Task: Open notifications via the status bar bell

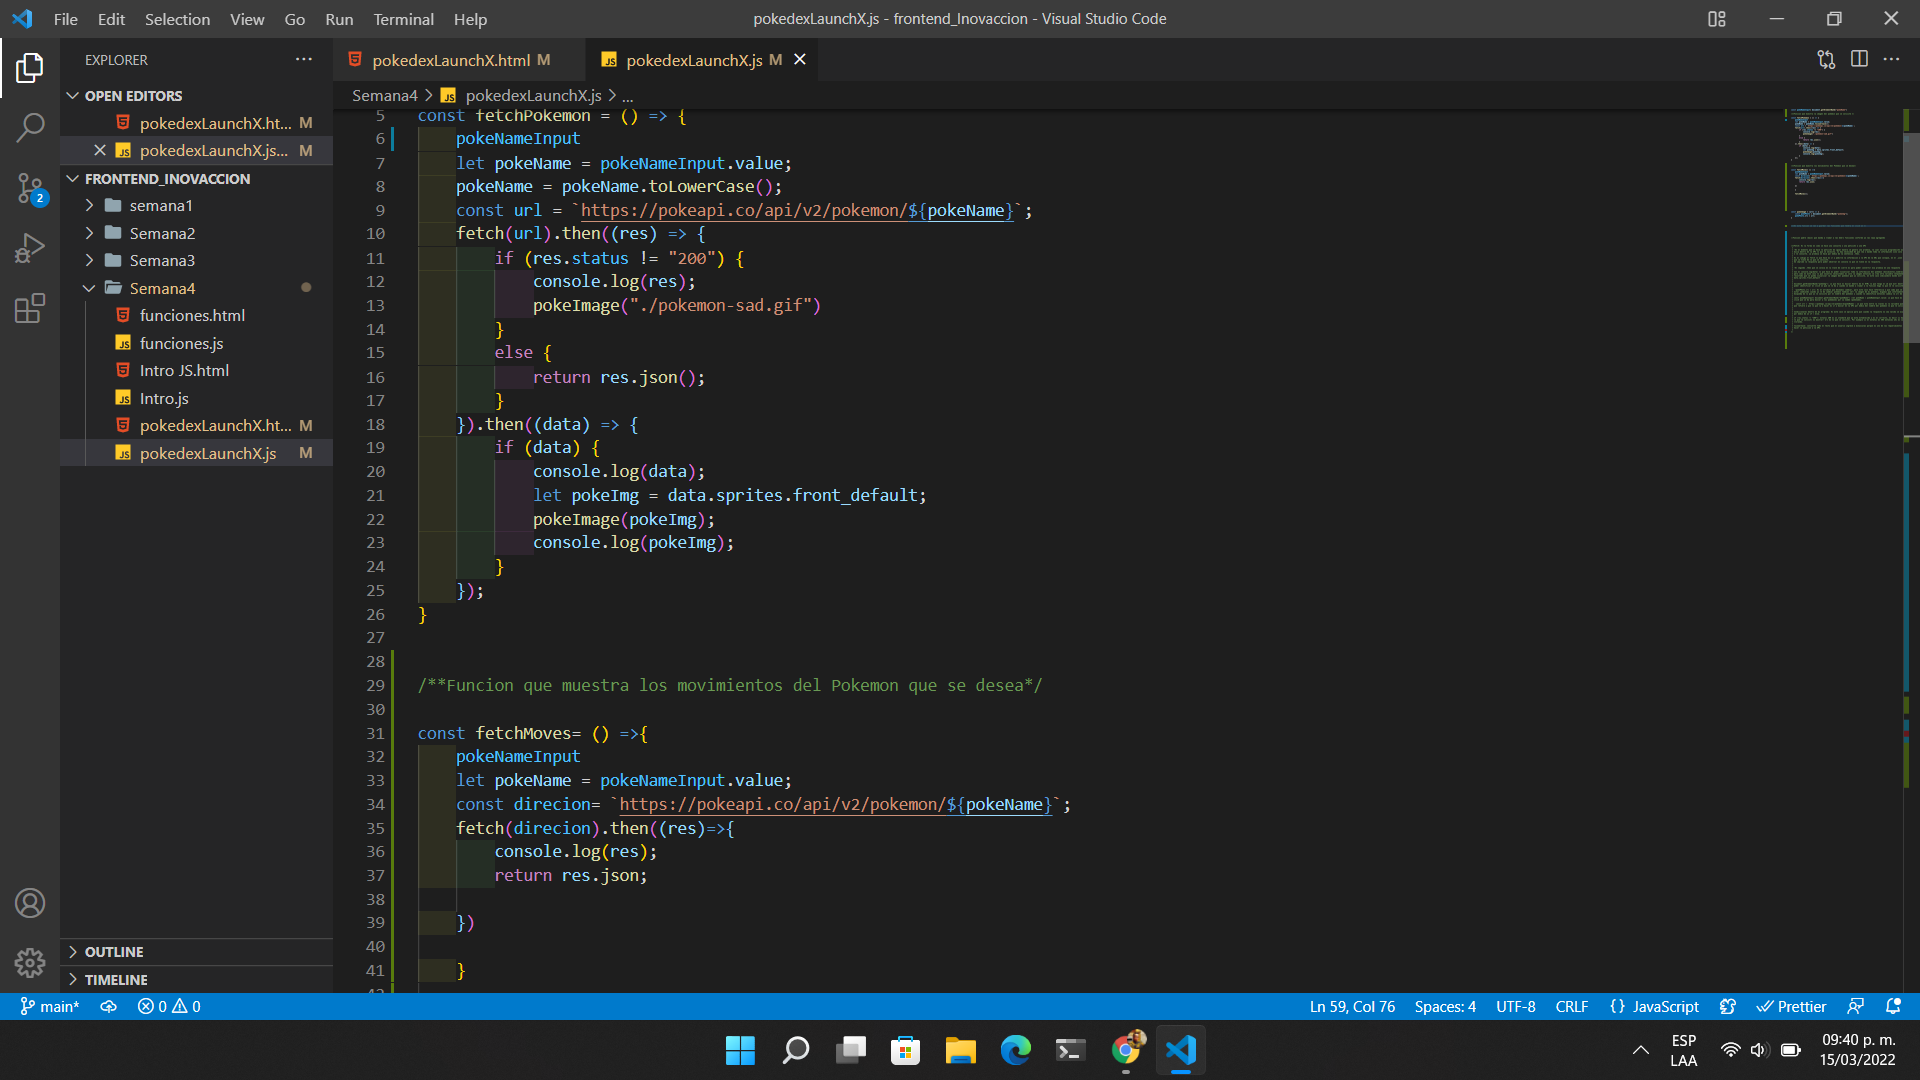Action: point(1895,1006)
